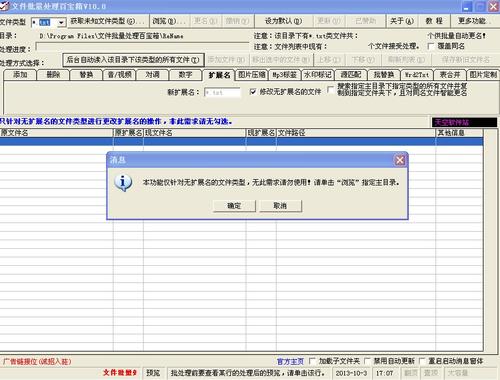Click the 设为默认 button
This screenshot has height=380, width=500.
coord(284,21)
